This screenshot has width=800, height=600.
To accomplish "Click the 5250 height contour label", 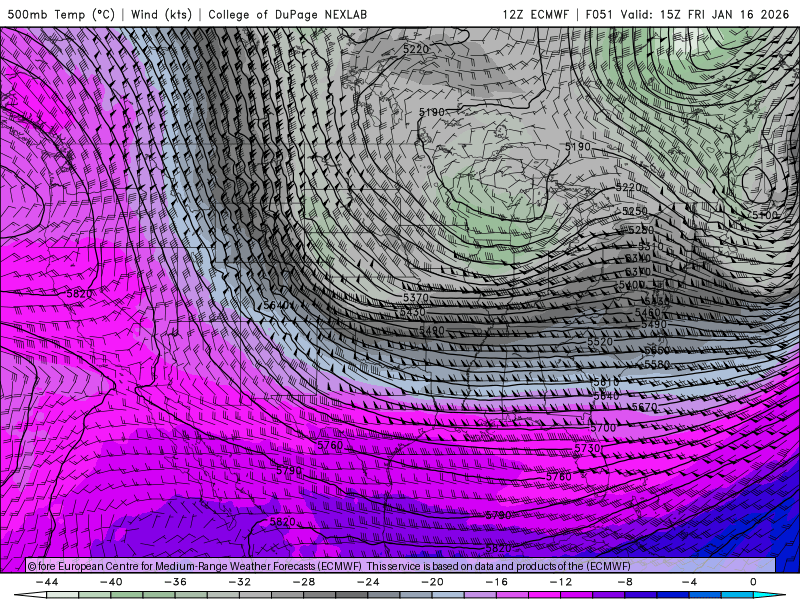I will click(x=635, y=211).
